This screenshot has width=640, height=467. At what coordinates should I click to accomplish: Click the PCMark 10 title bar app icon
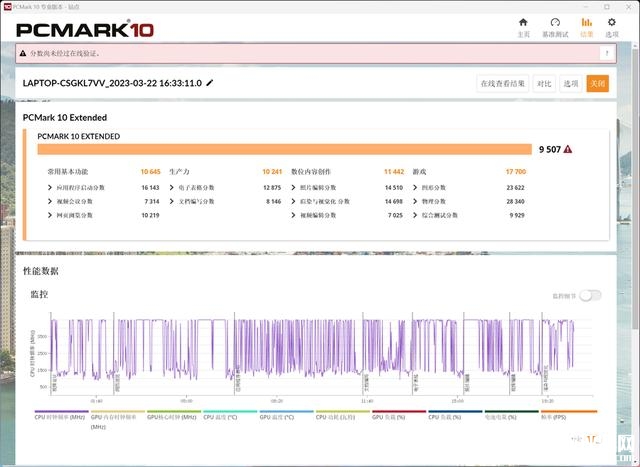click(x=7, y=7)
